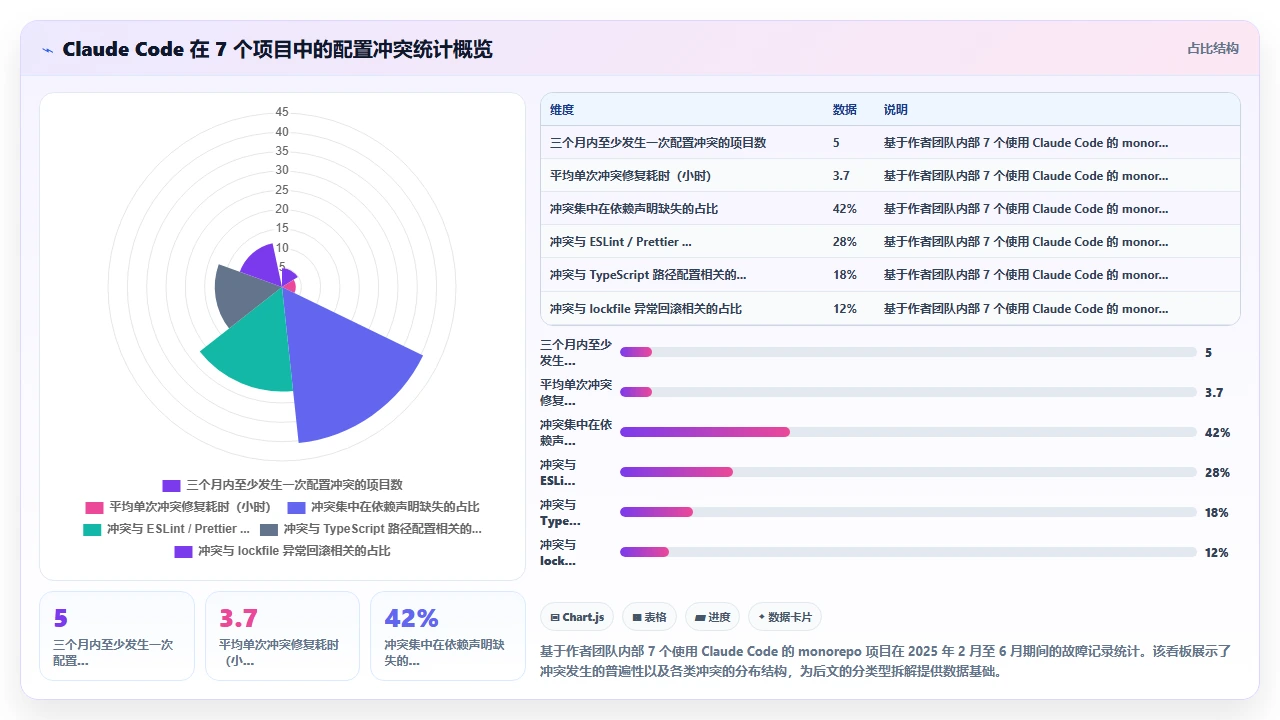The height and width of the screenshot is (720, 1280).
Task: Select table row 三个月内至少发生一次配置冲突的项目数
Action: [890, 143]
